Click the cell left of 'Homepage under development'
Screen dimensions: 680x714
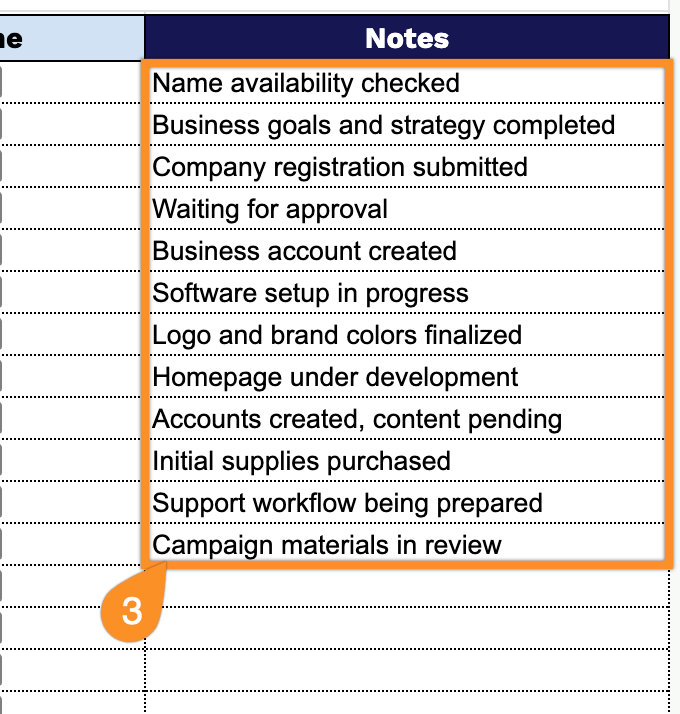coord(72,377)
